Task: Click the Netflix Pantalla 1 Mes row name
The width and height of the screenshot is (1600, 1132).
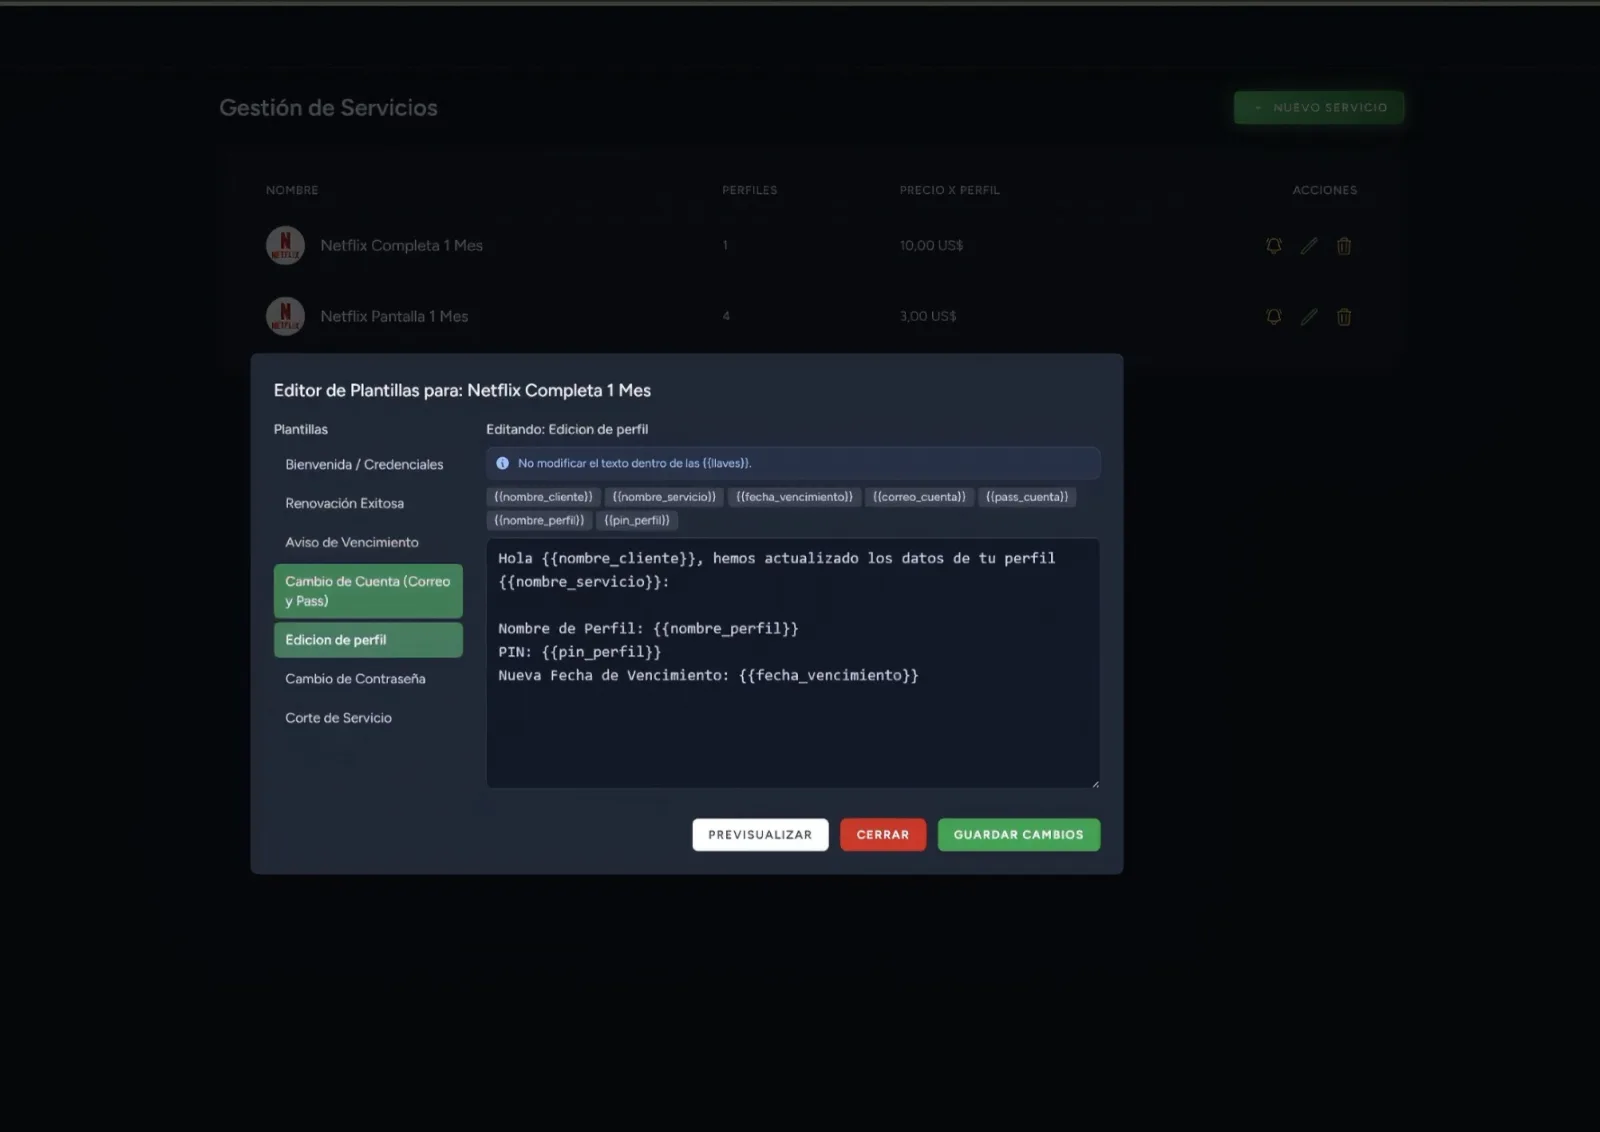Action: point(394,316)
